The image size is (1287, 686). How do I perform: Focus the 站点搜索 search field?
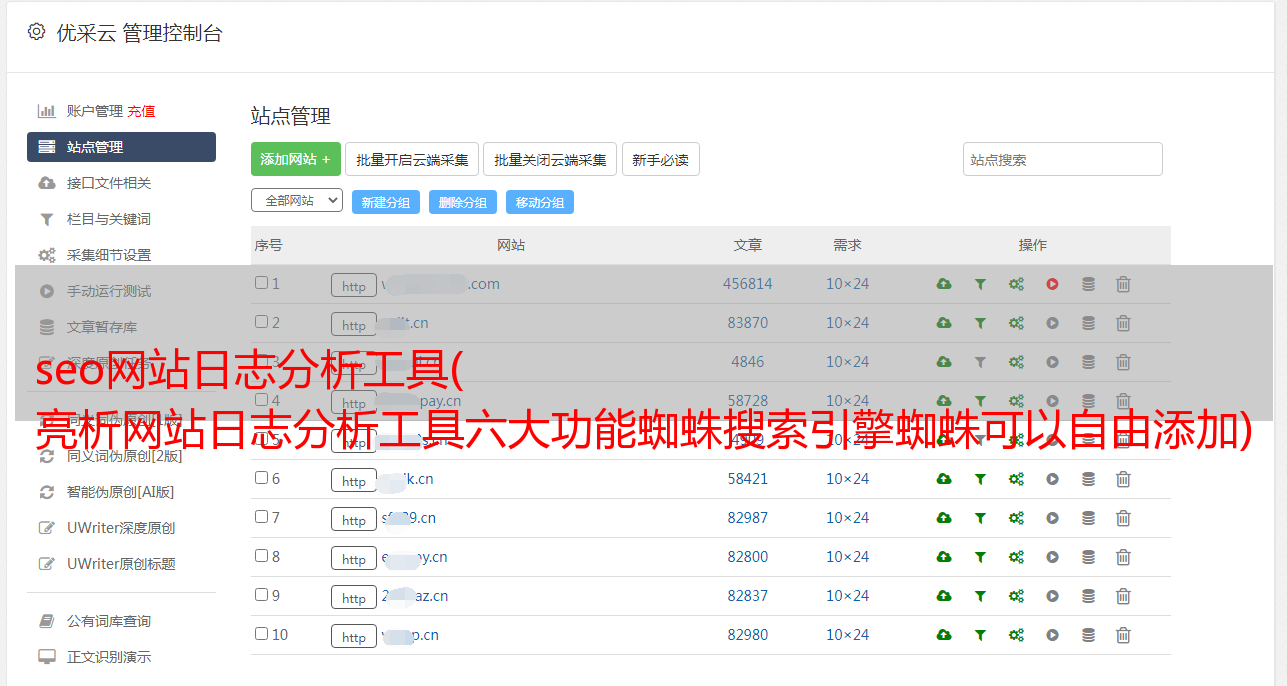point(1063,159)
